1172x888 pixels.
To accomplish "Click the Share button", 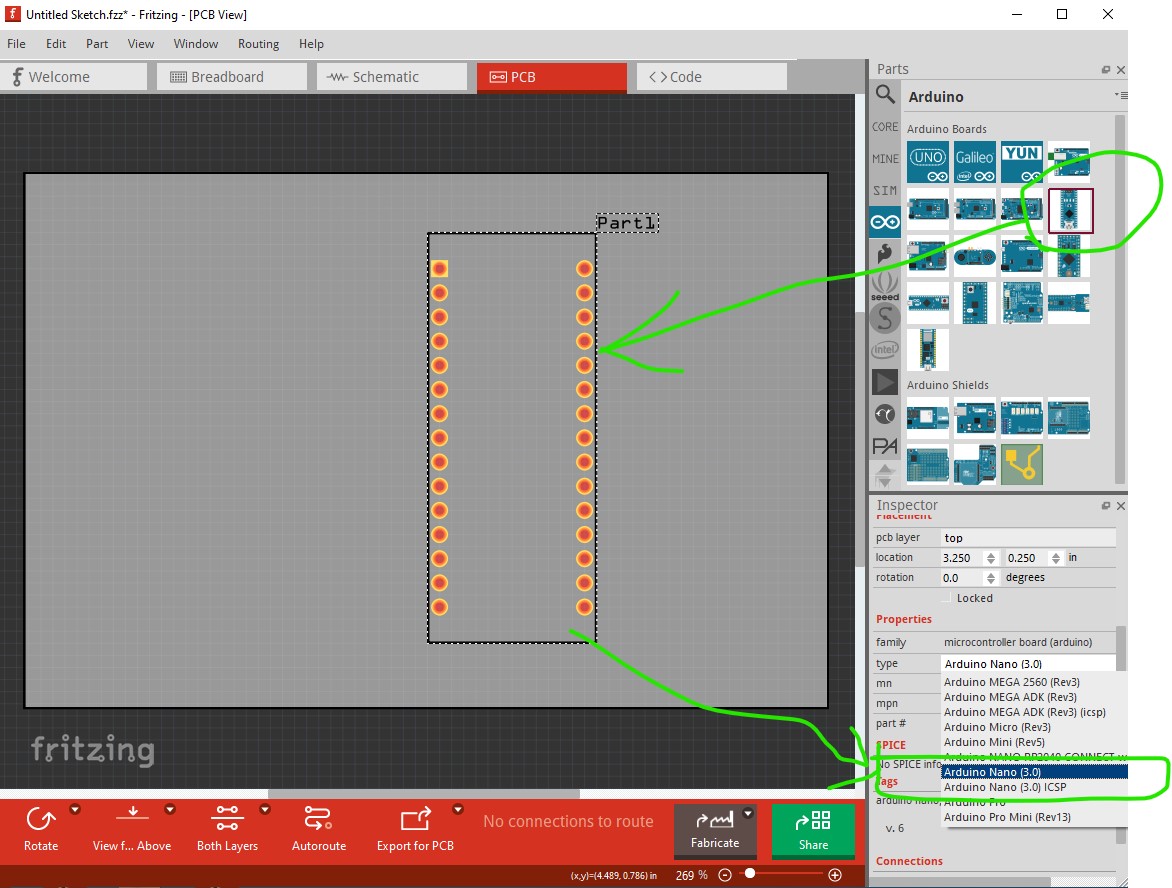I will [x=813, y=830].
